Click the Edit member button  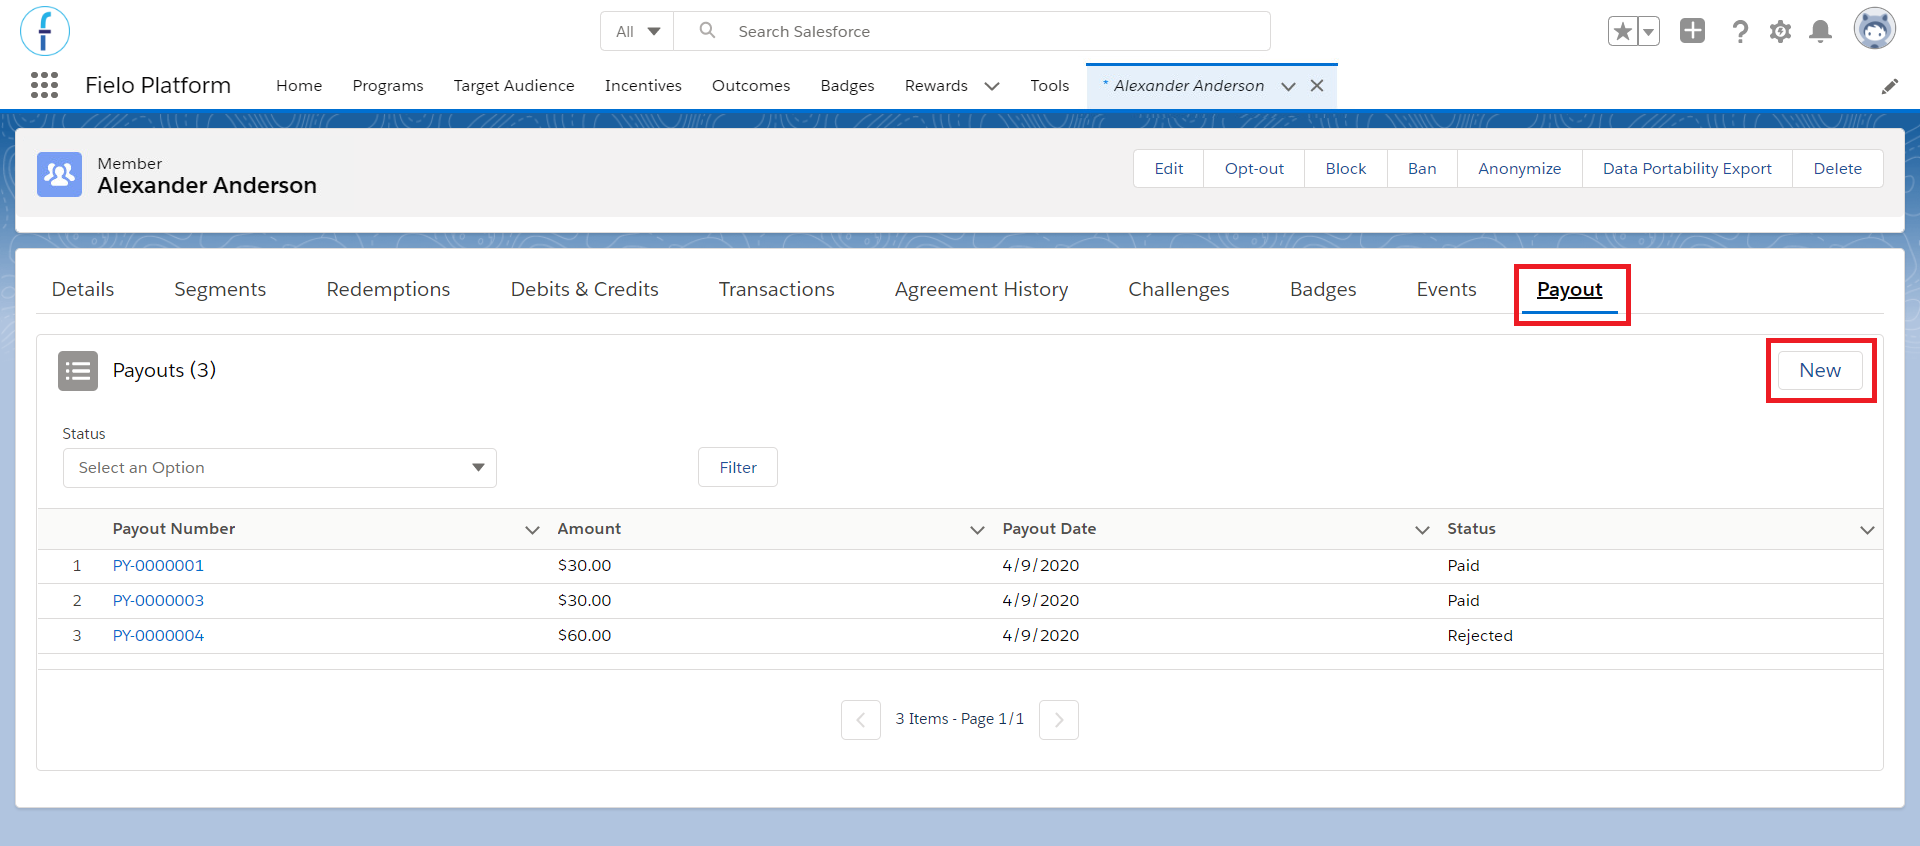[x=1169, y=168]
